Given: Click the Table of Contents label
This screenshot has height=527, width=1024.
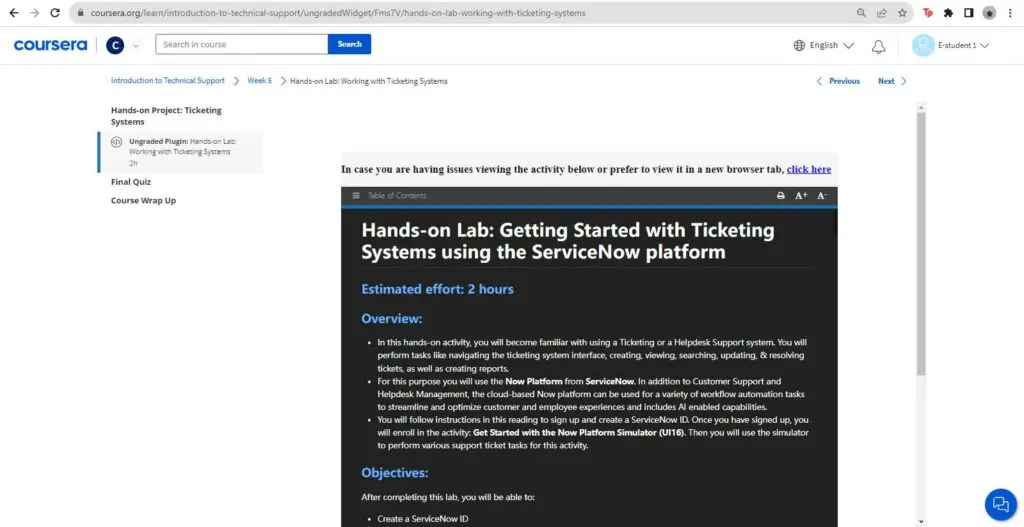Looking at the screenshot, I should click(x=397, y=196).
